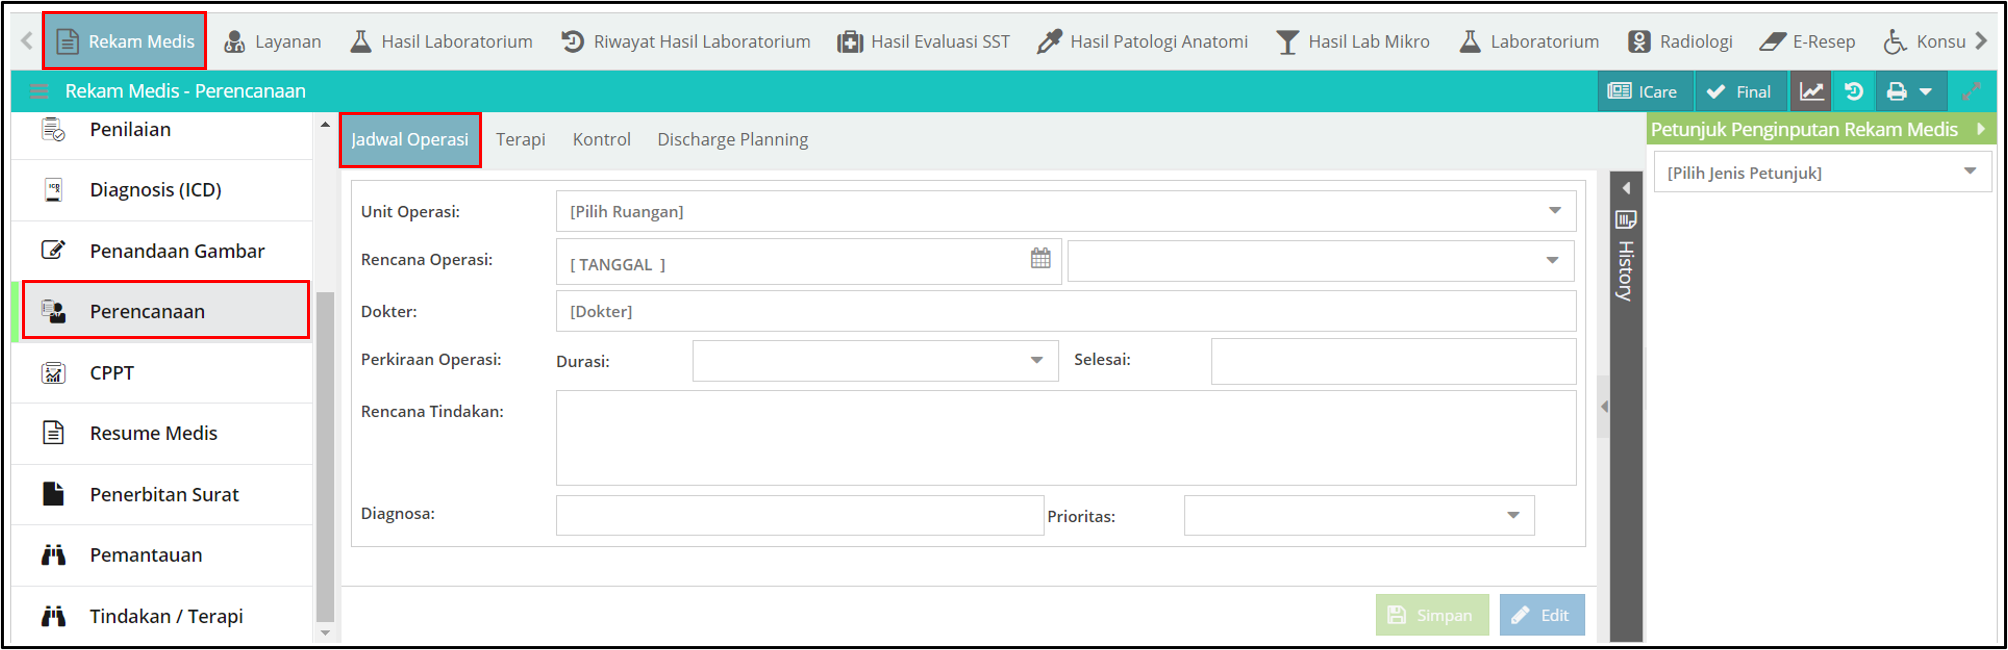Click the Simpan save button

point(1432,615)
